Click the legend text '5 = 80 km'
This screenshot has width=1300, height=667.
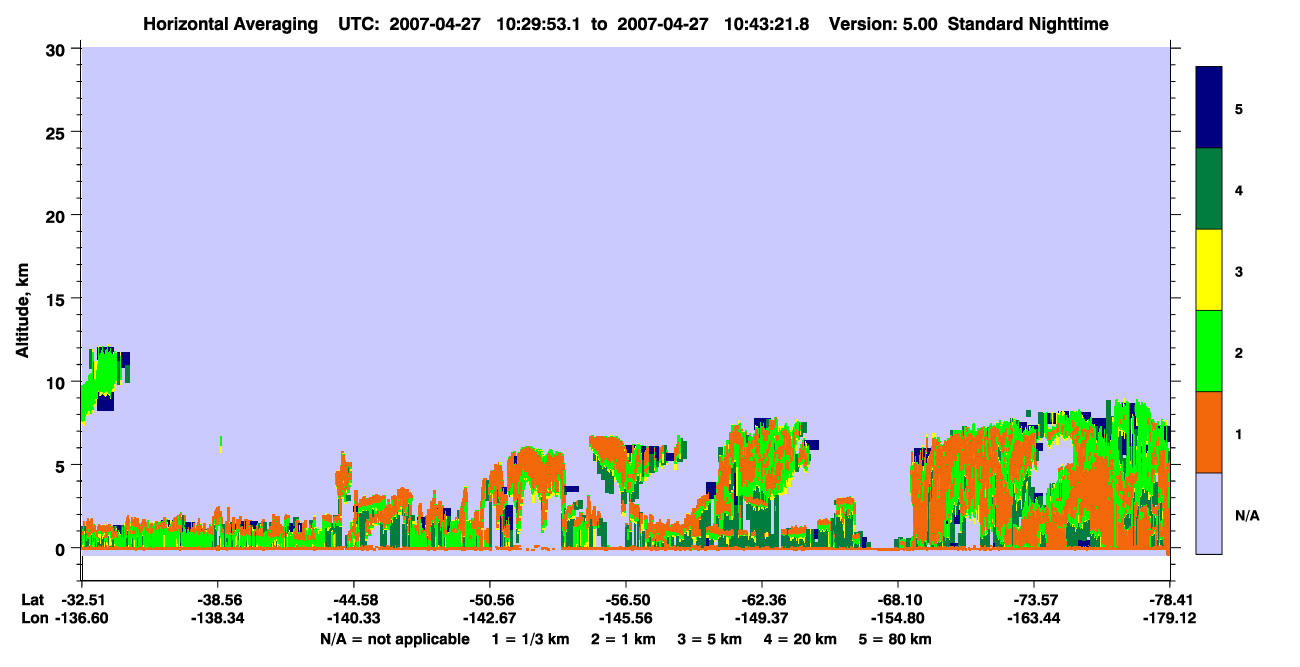[x=894, y=639]
